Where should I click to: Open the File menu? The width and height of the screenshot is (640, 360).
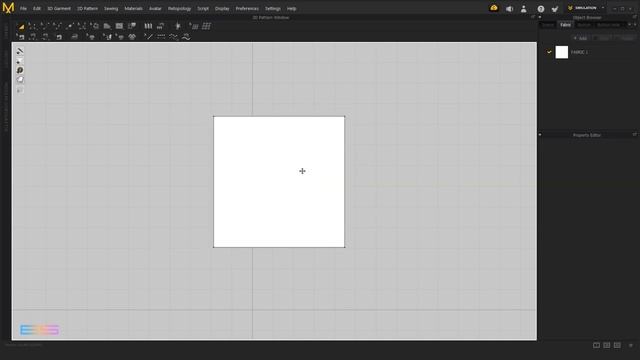tap(23, 9)
